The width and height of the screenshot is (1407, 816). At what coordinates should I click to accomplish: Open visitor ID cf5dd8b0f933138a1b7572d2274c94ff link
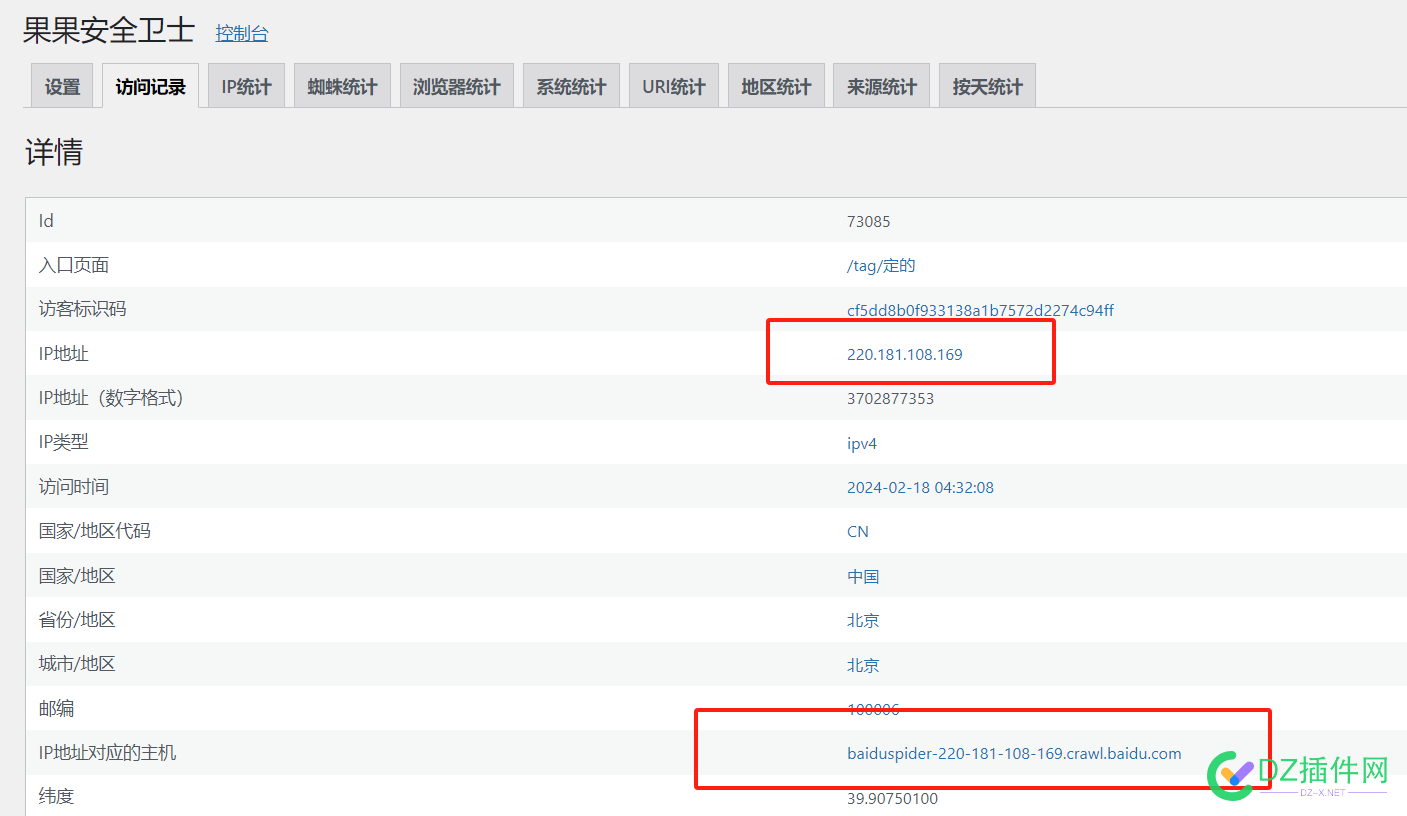tap(980, 310)
